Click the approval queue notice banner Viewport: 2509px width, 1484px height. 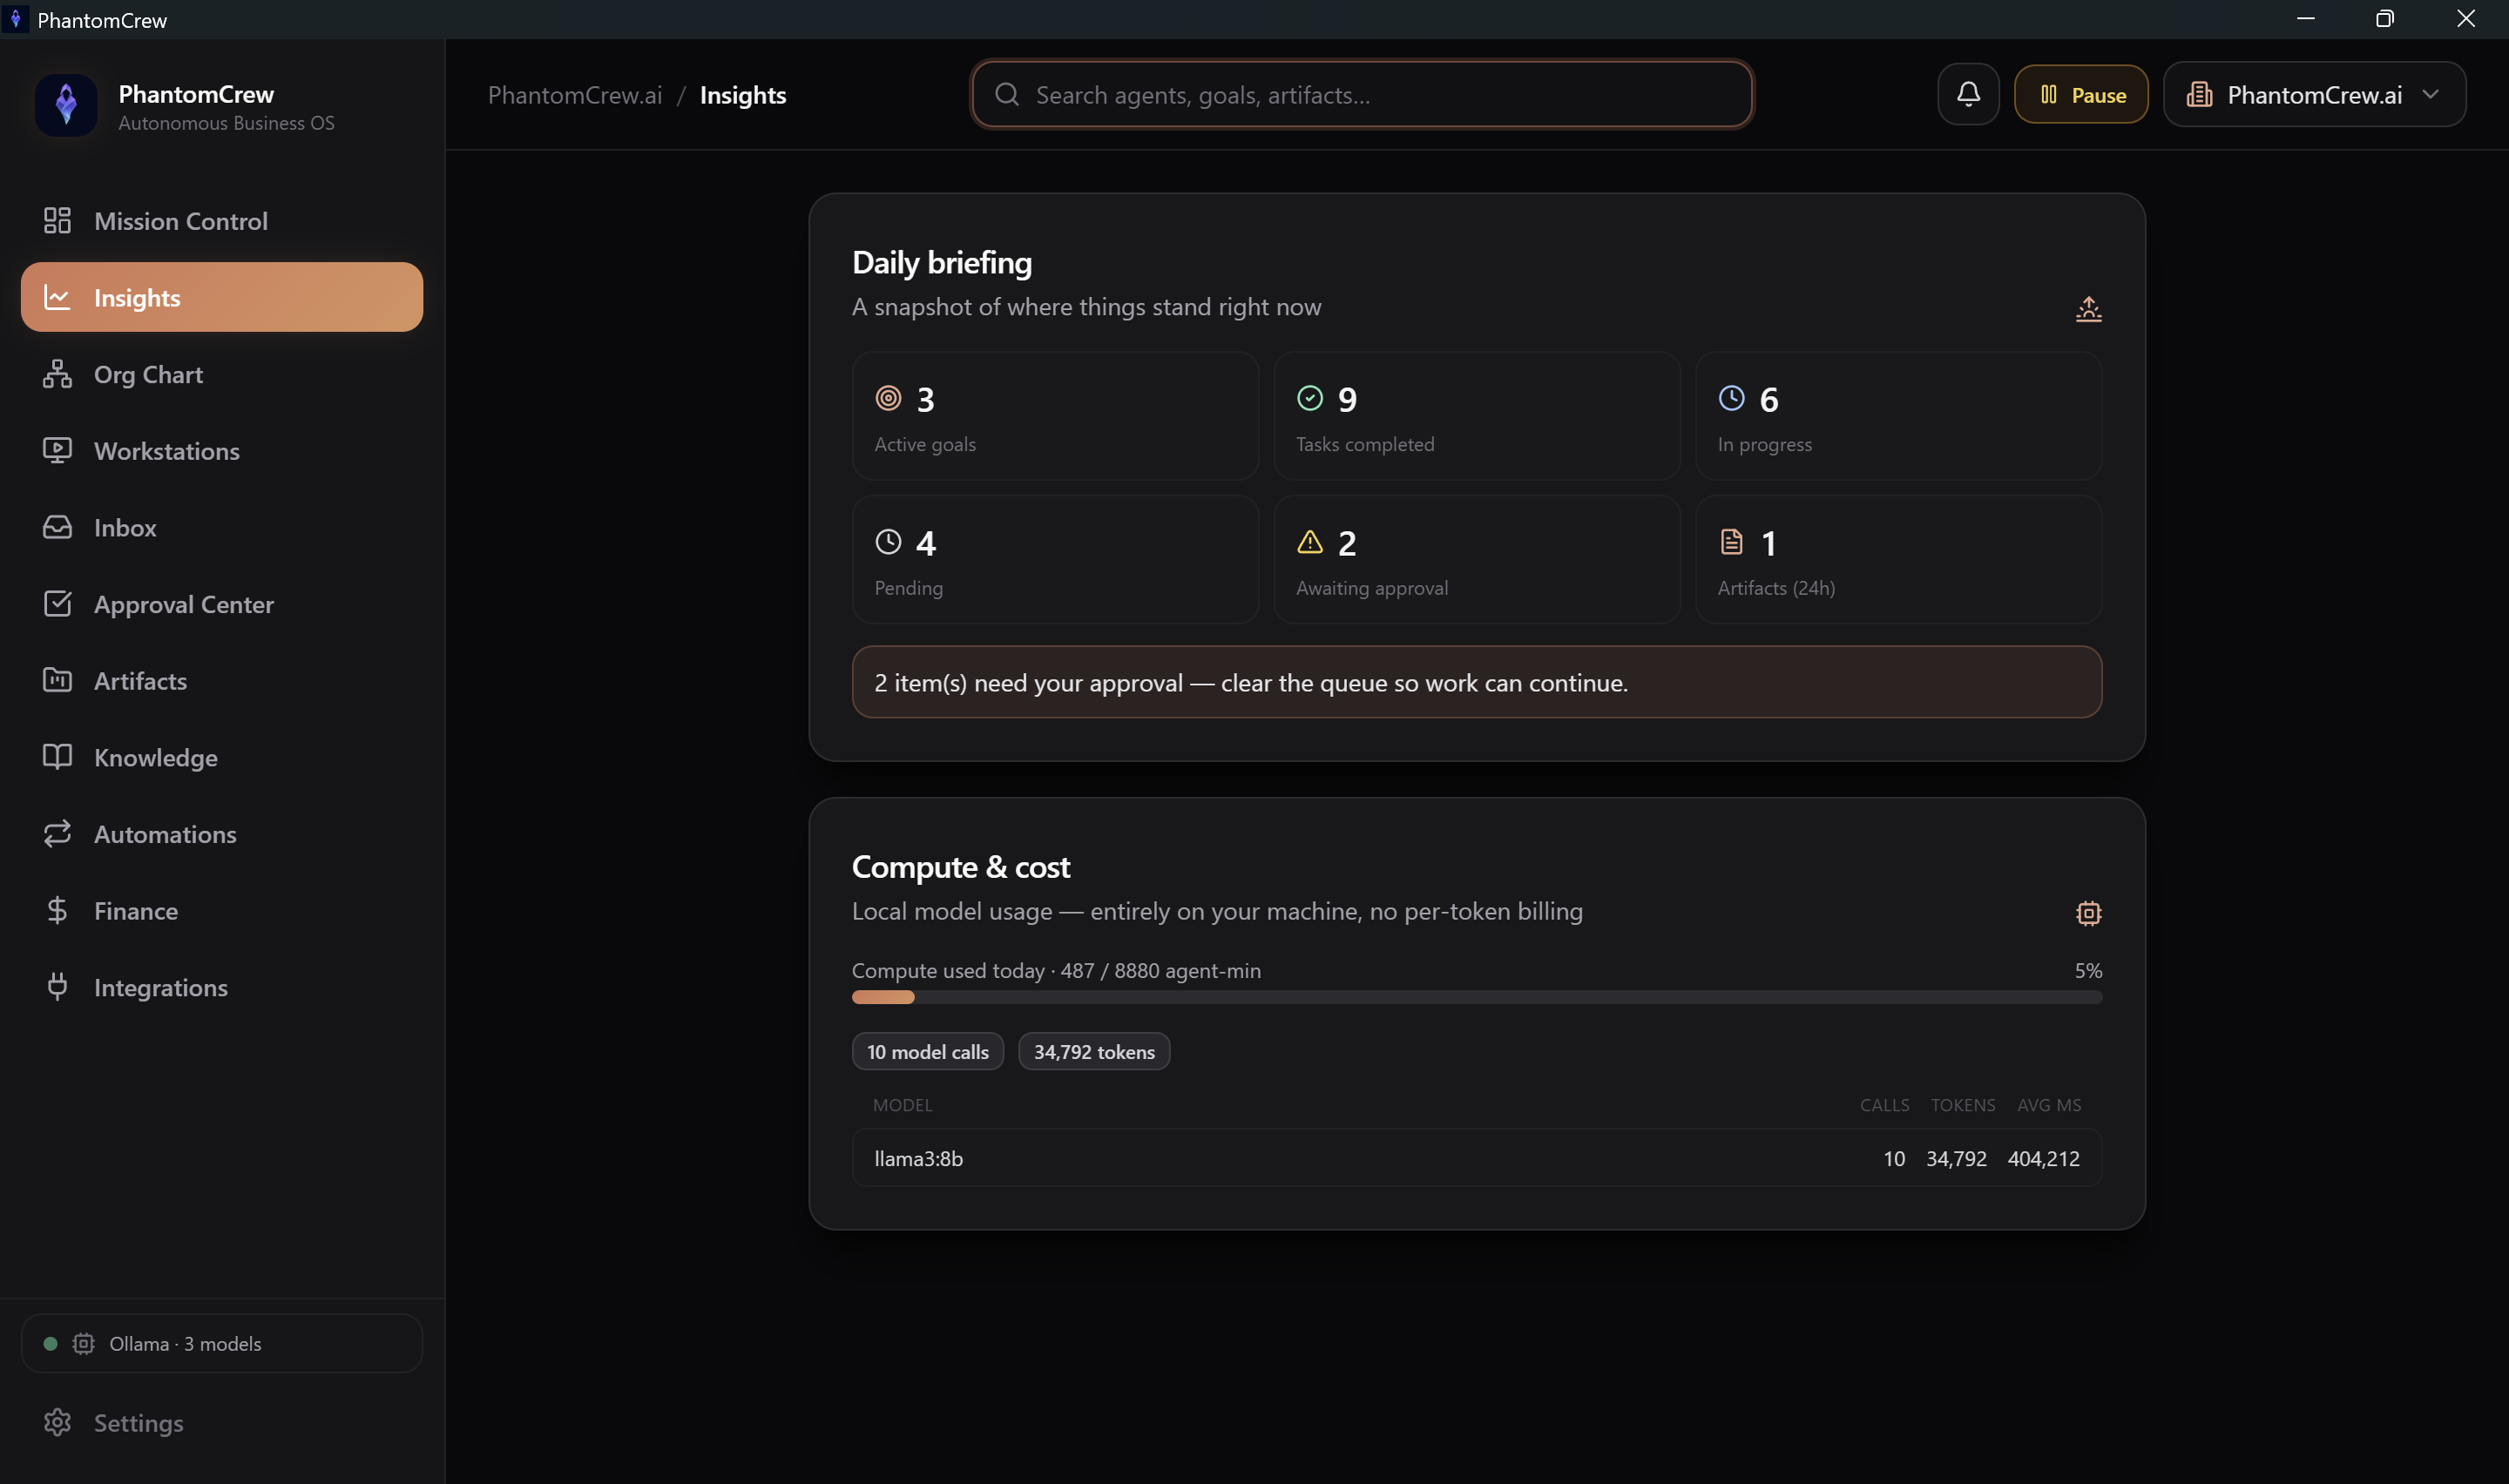(1476, 682)
